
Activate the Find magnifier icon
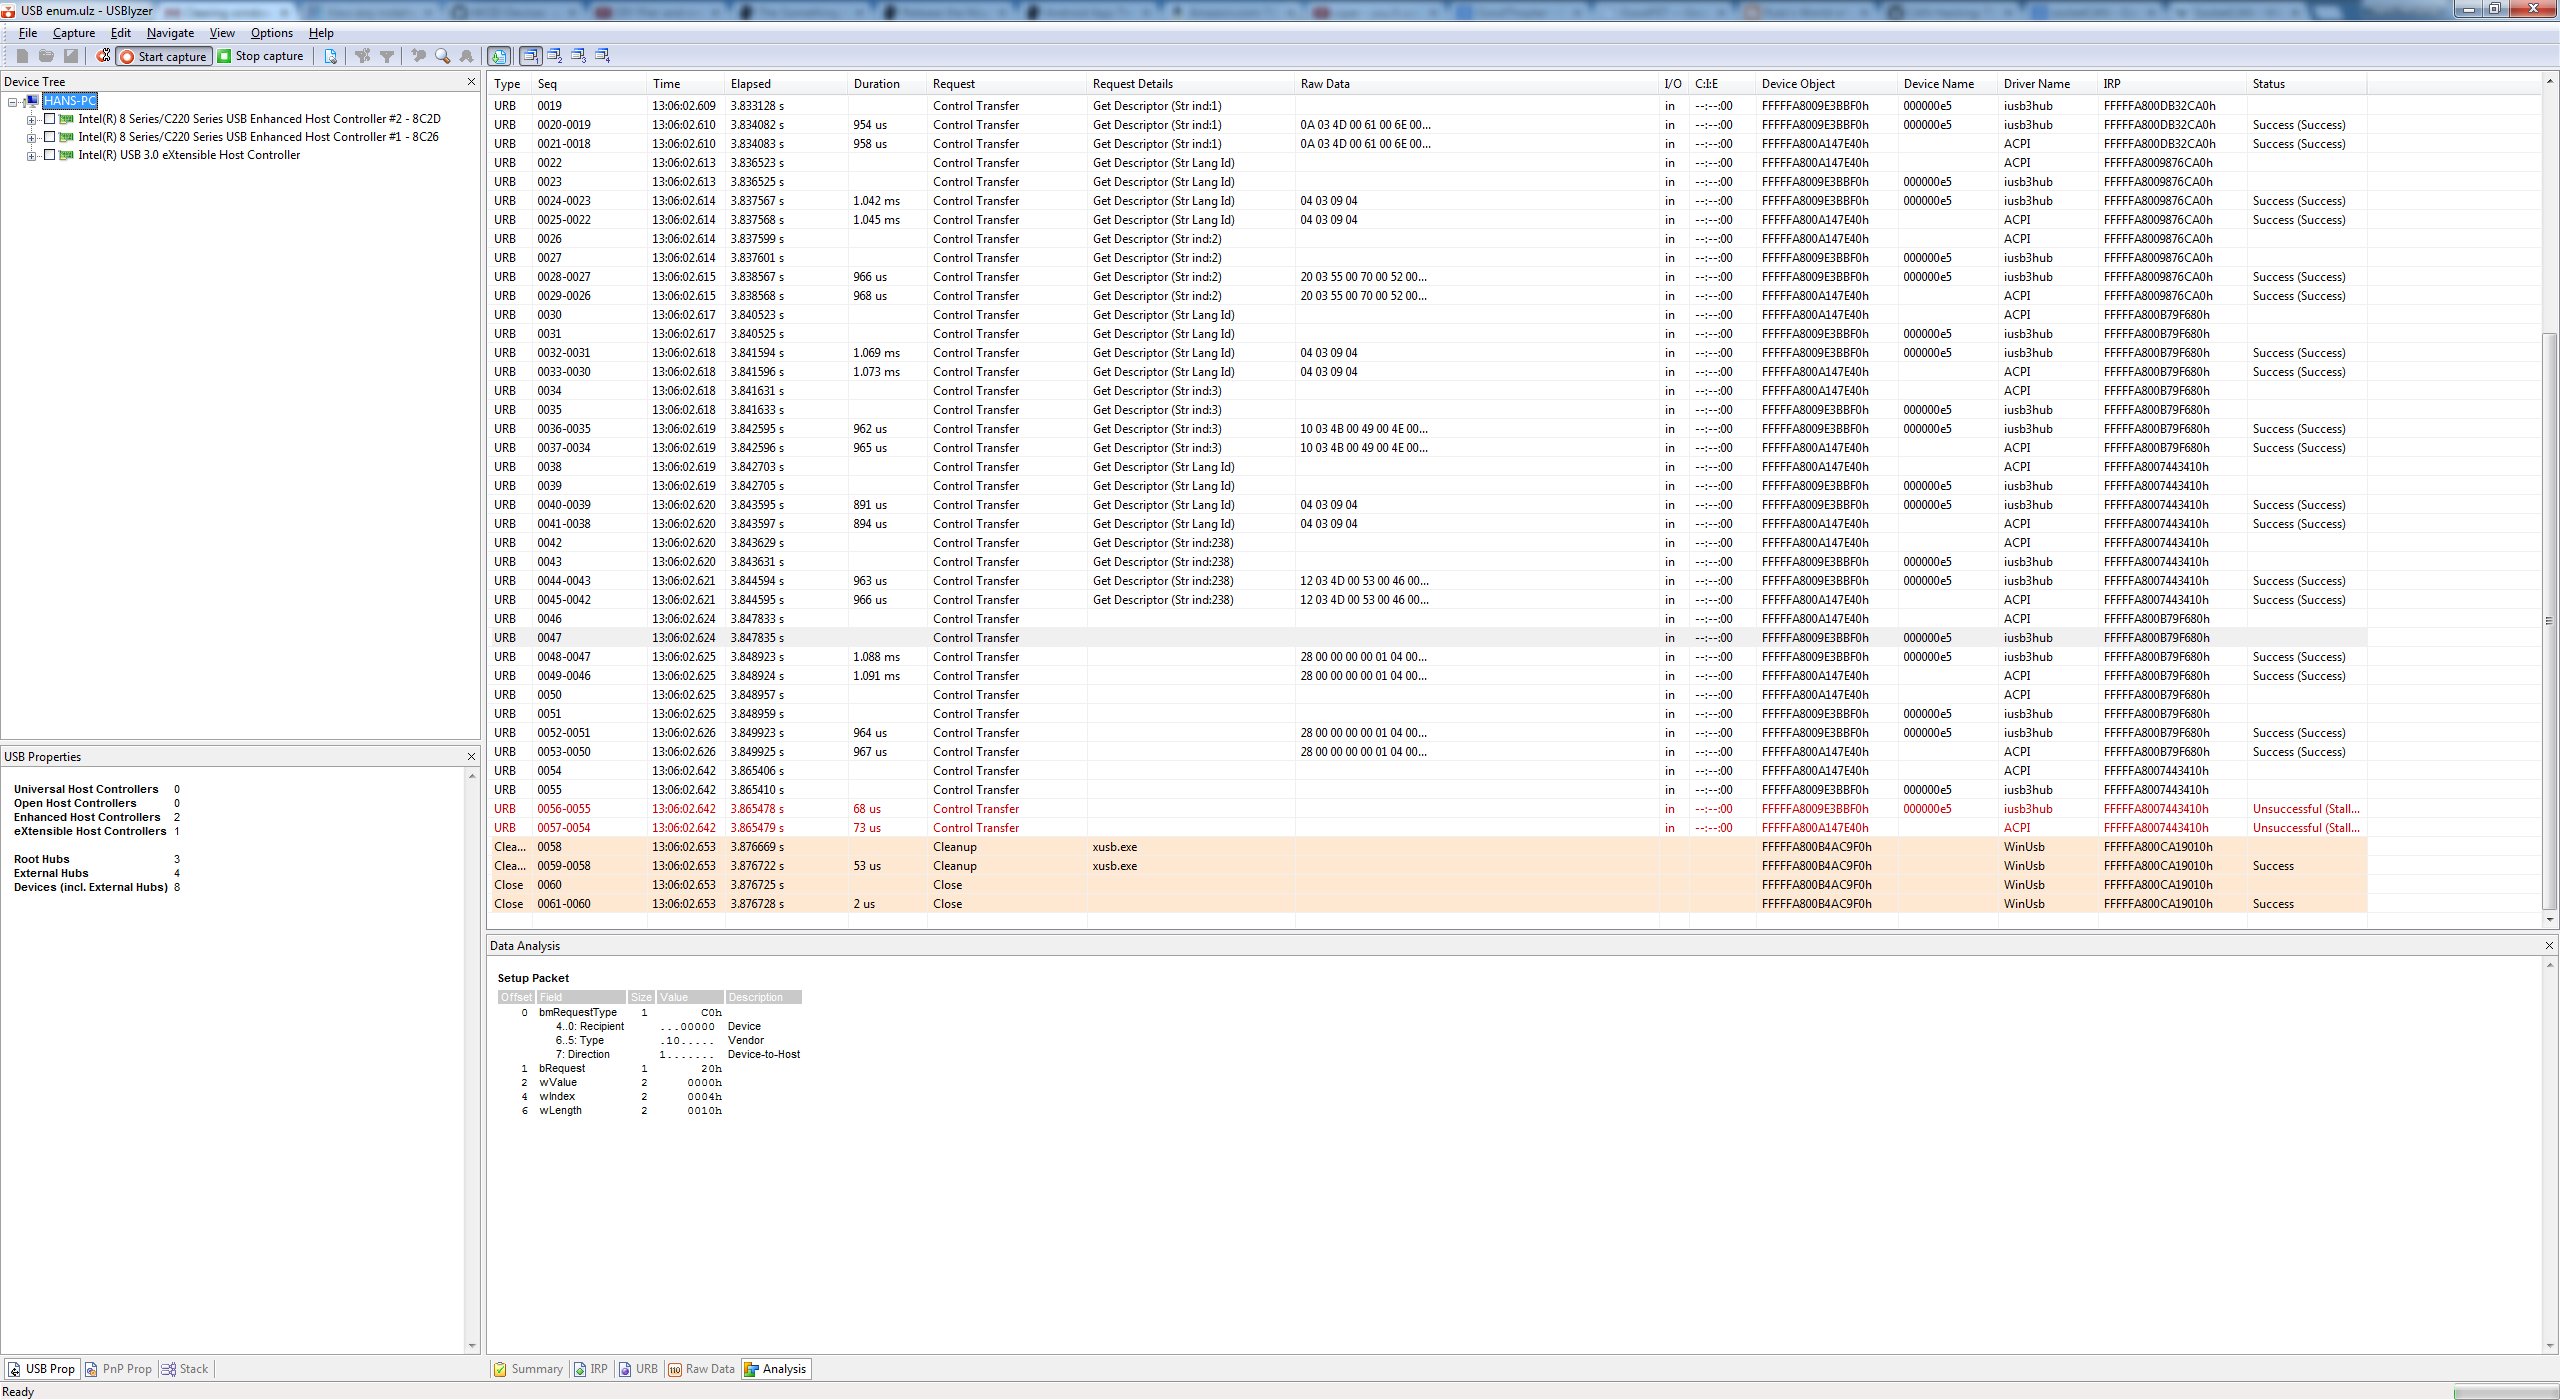pos(441,56)
